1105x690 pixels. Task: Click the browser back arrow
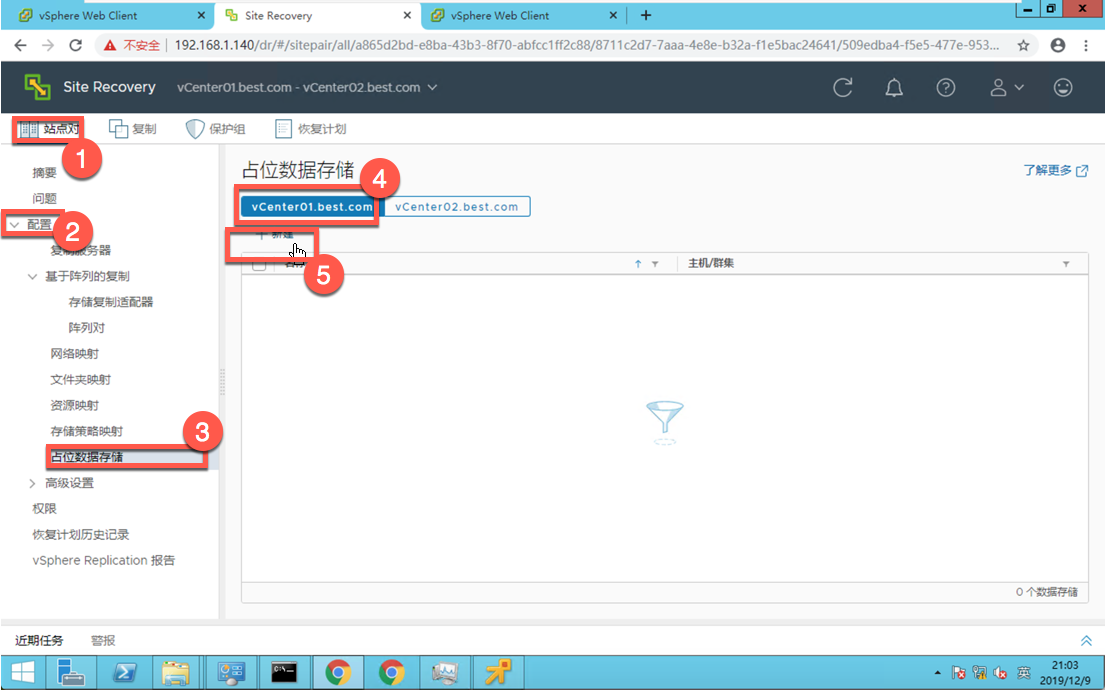click(20, 45)
